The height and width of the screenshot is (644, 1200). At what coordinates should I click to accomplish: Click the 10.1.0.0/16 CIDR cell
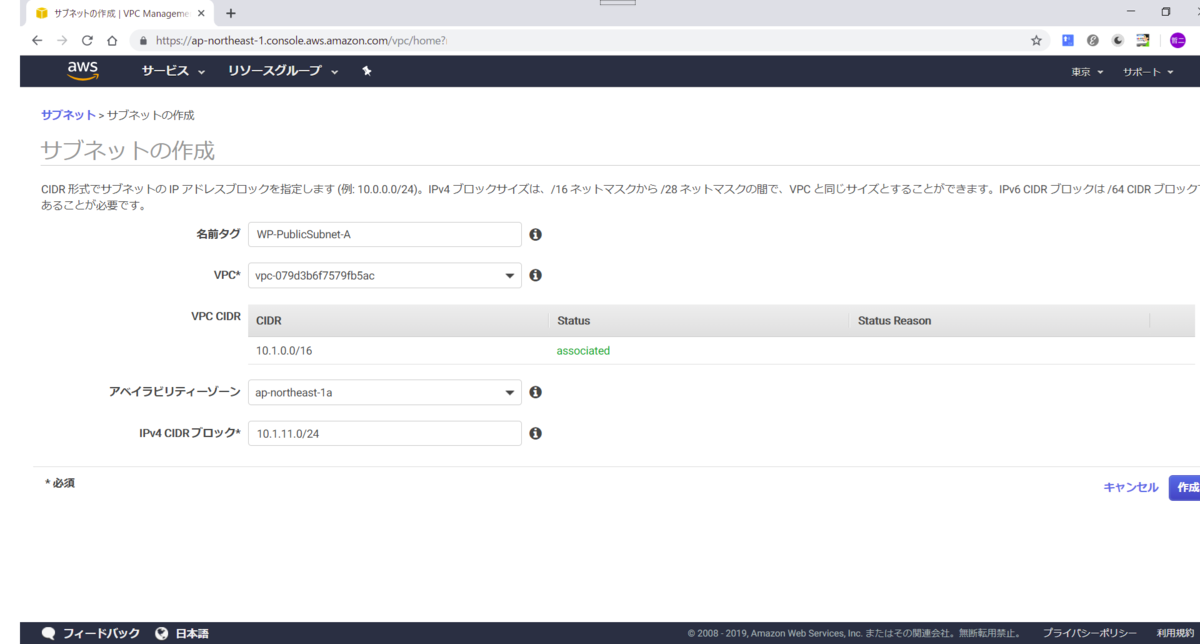[284, 351]
